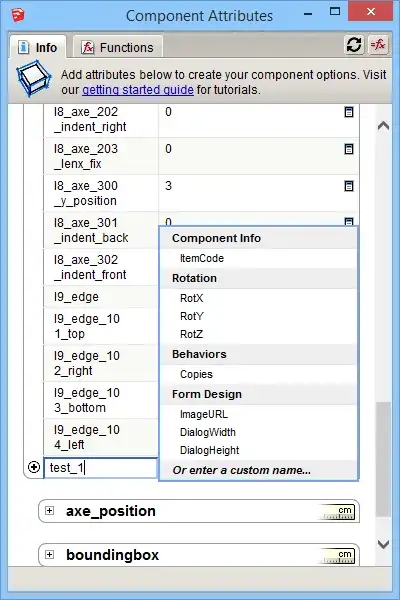Toggle the formula view icon
Screen dimensions: 400x600
[378, 45]
